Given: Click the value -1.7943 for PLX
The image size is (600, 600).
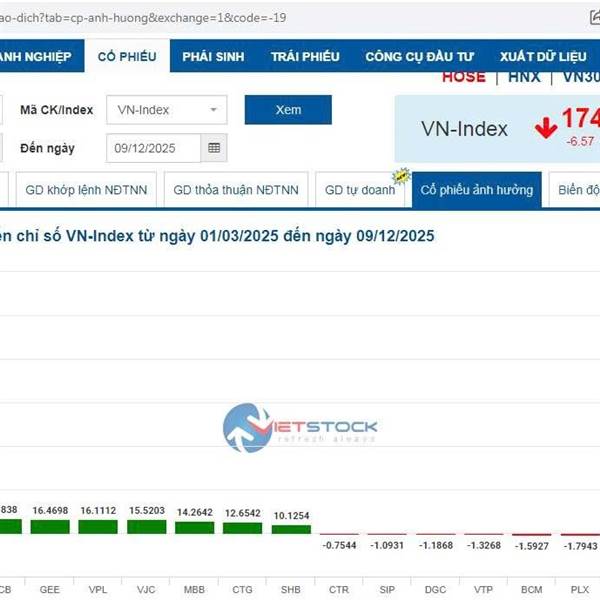Looking at the screenshot, I should point(580,546).
